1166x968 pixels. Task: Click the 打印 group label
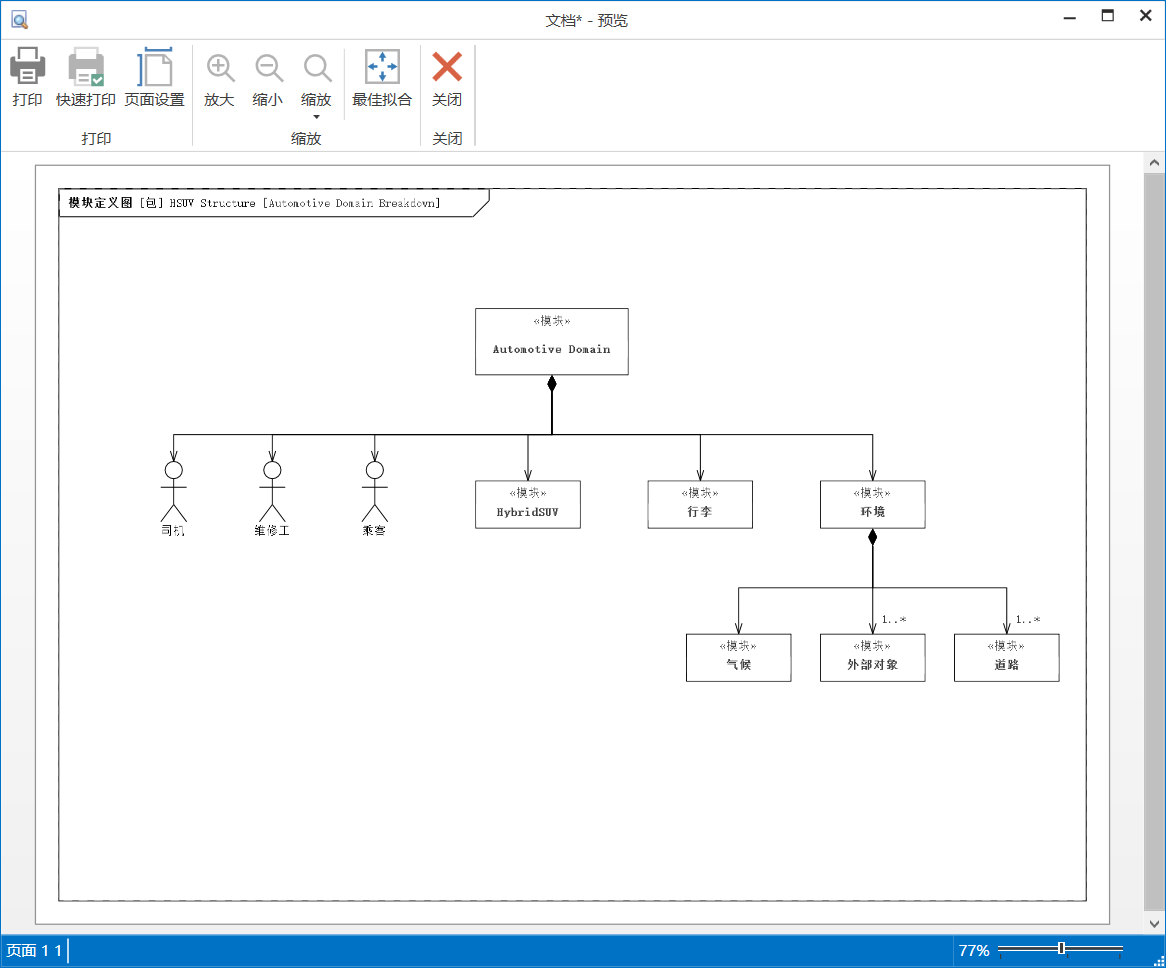pos(96,138)
